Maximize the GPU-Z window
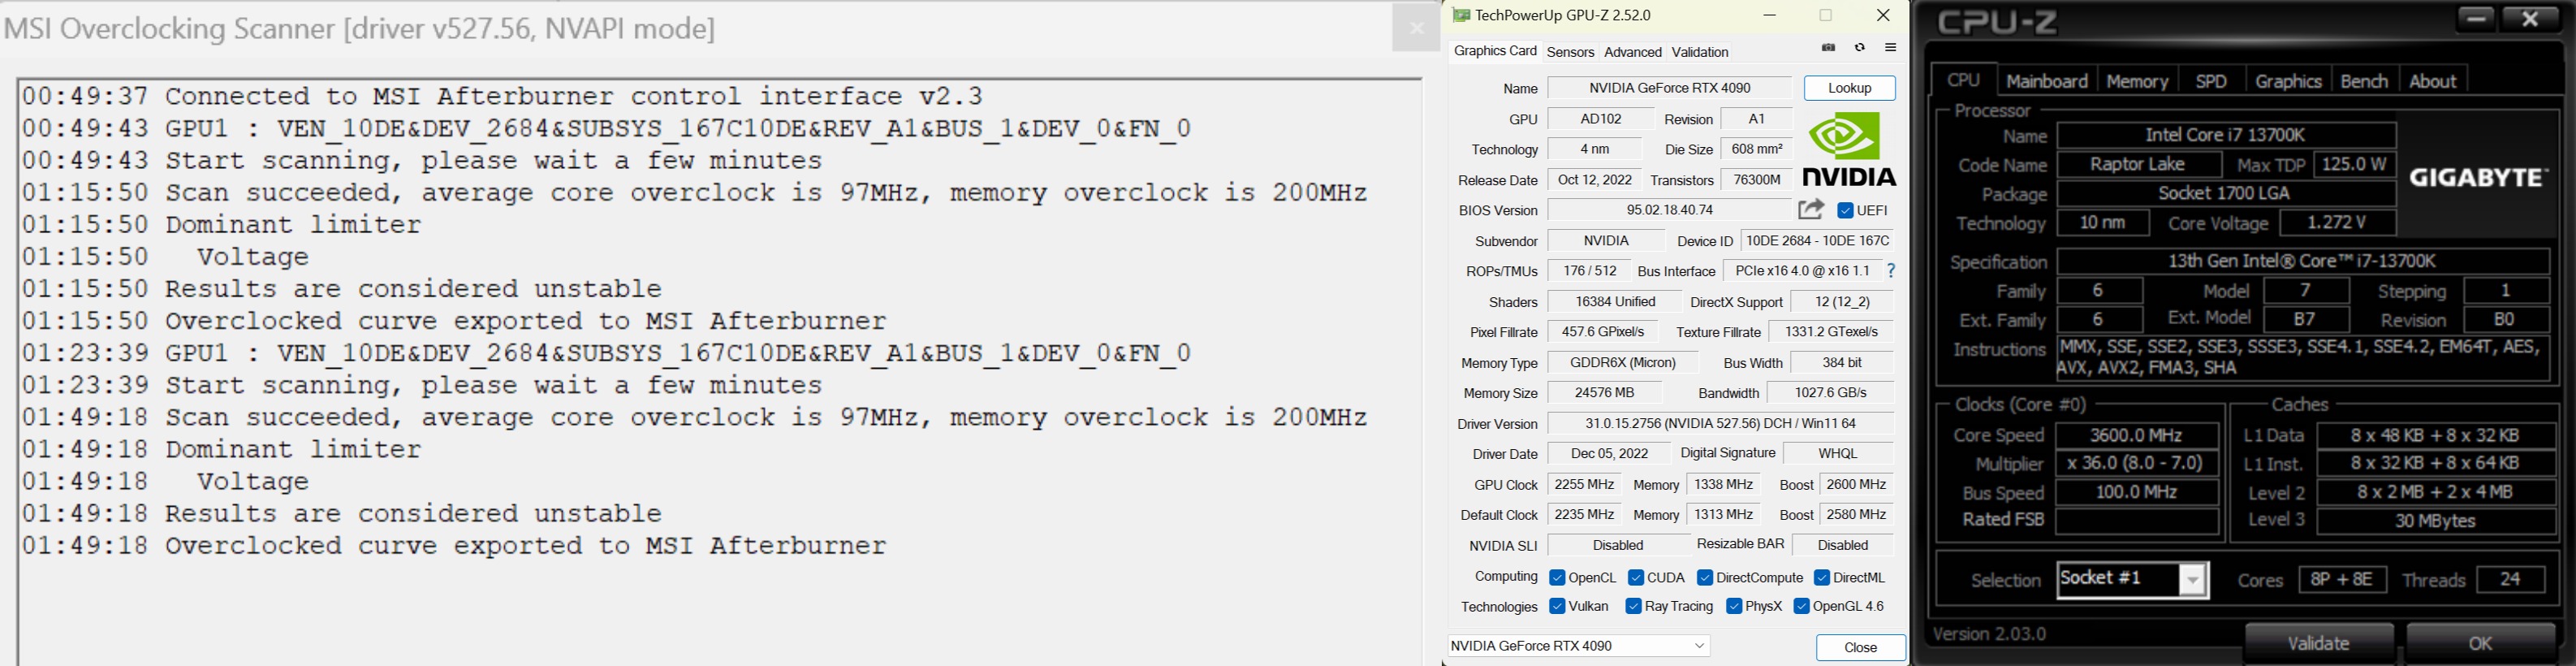 [x=1825, y=15]
